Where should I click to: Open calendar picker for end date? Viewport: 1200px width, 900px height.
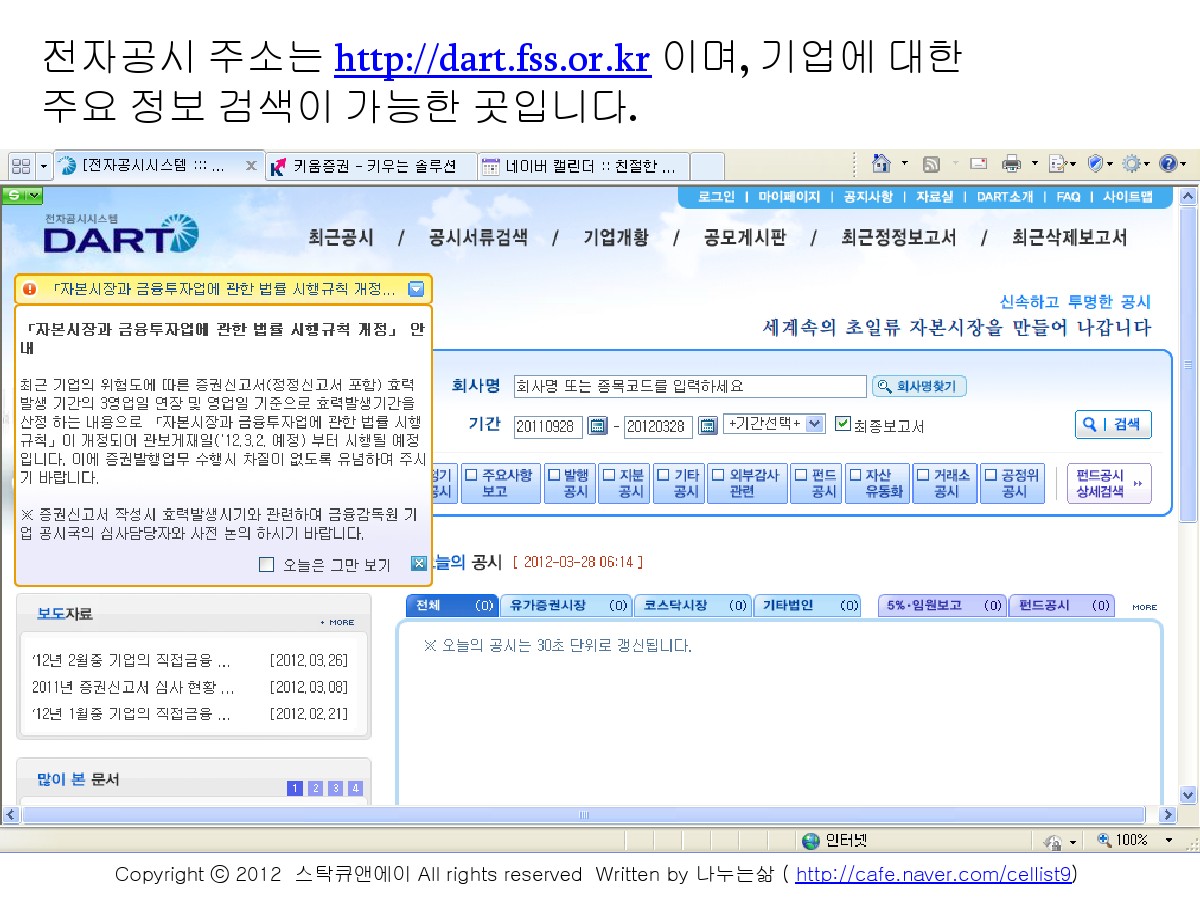click(707, 425)
